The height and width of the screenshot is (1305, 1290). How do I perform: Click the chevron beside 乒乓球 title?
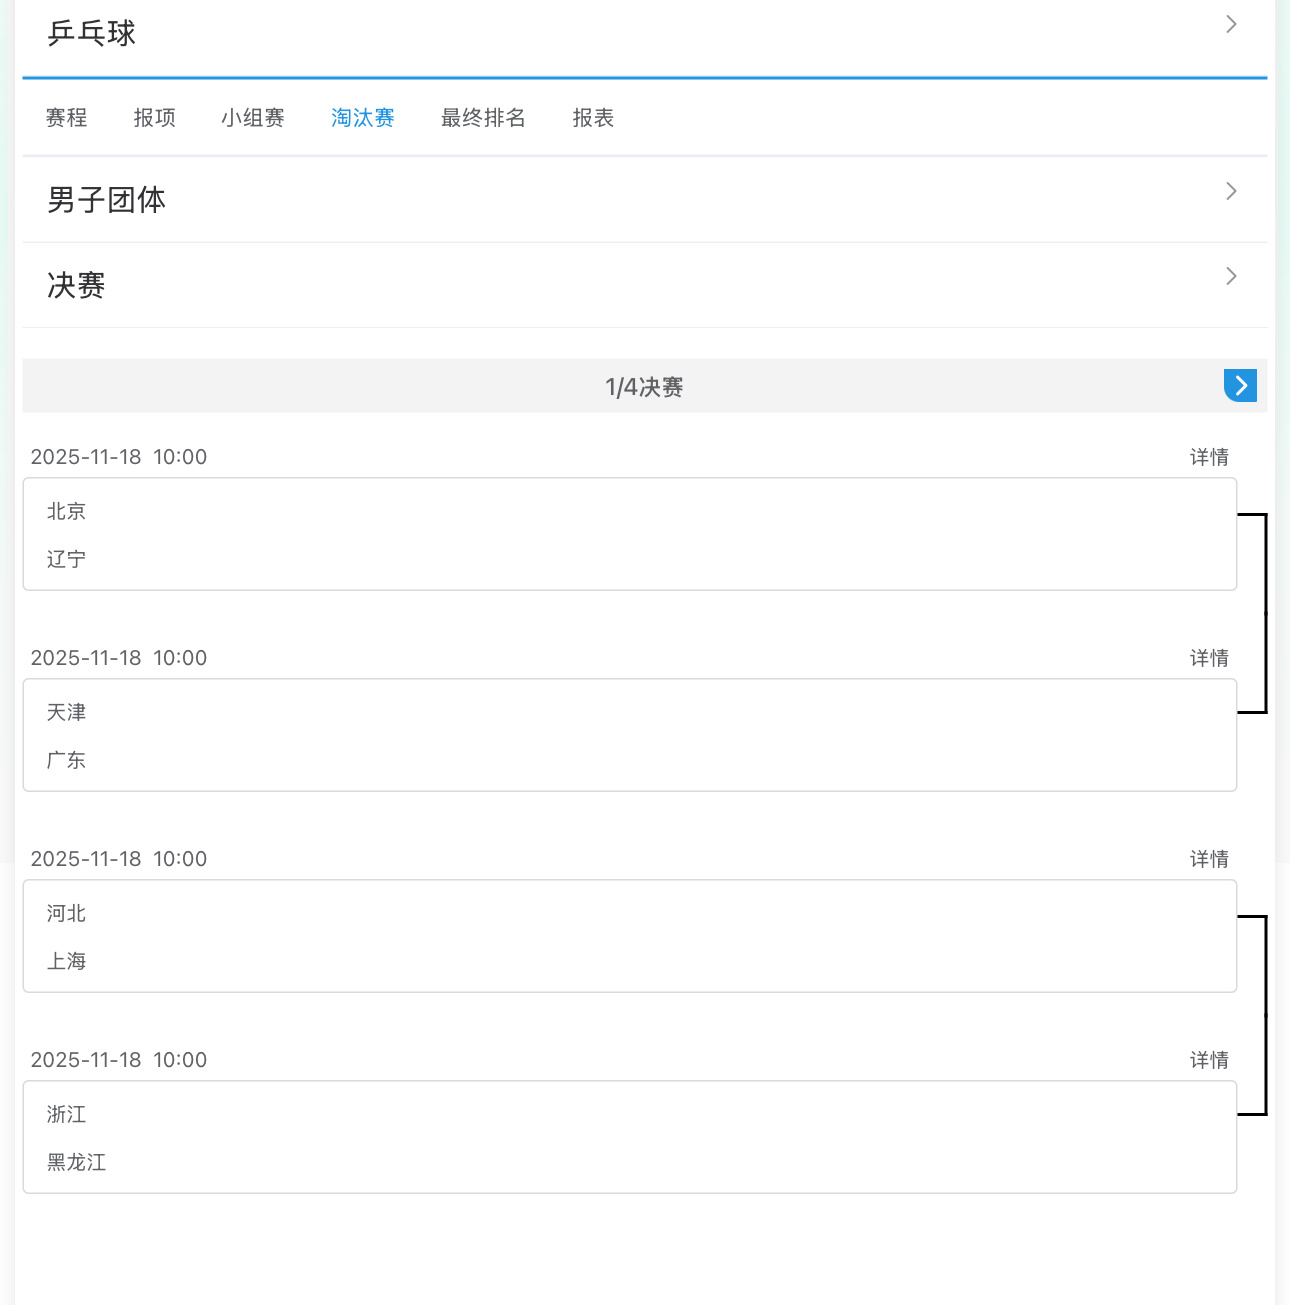tap(1230, 24)
